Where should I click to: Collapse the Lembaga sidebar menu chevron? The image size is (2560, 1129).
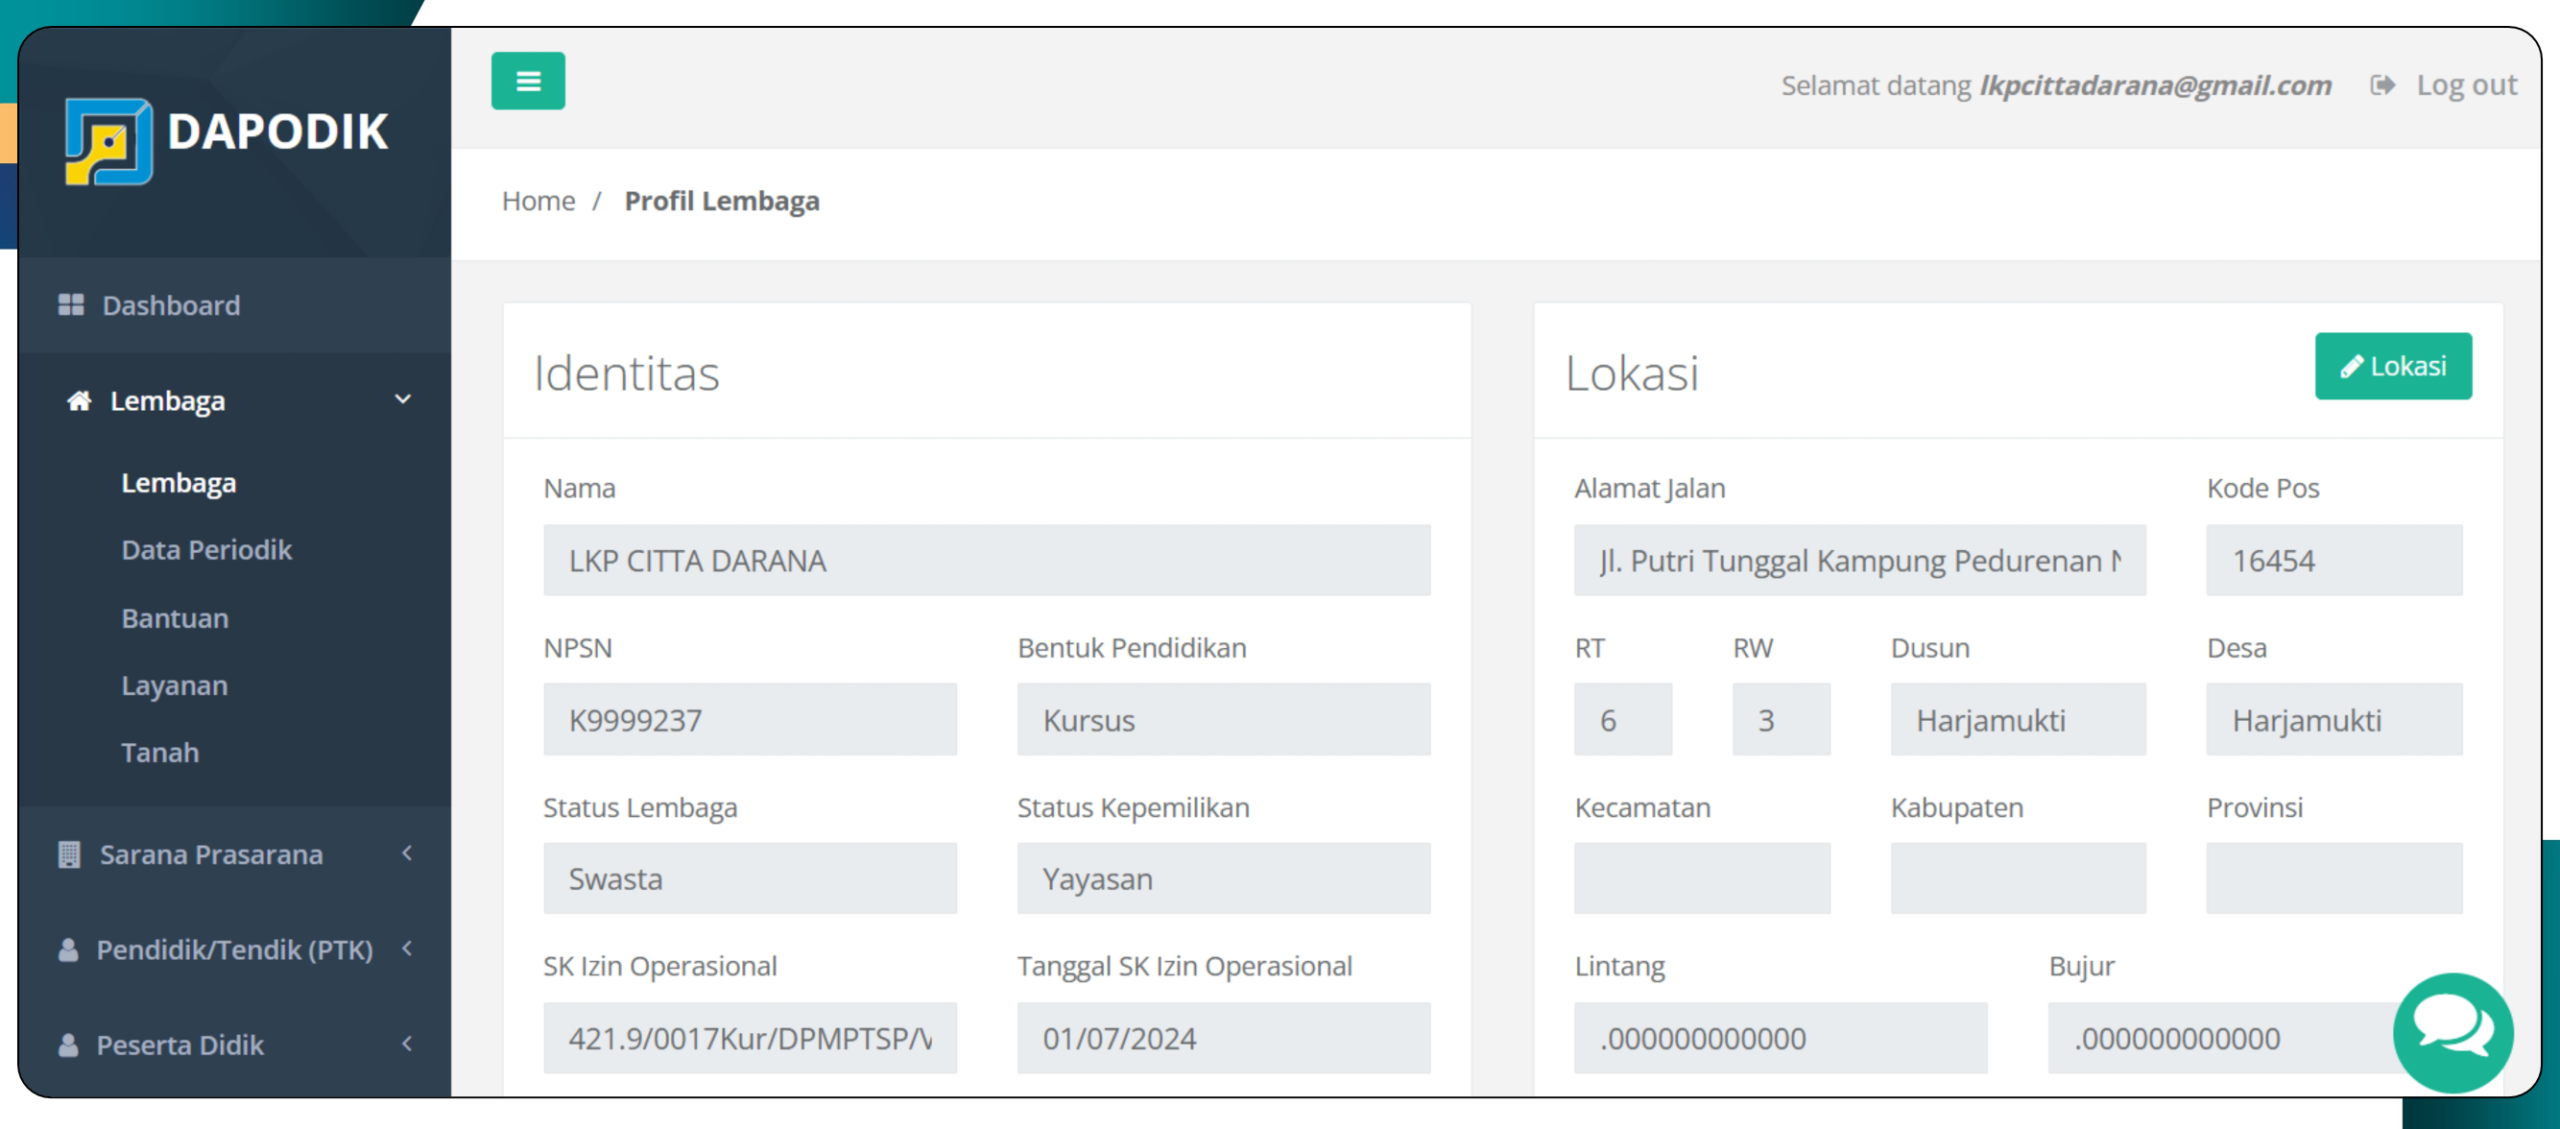[x=403, y=400]
